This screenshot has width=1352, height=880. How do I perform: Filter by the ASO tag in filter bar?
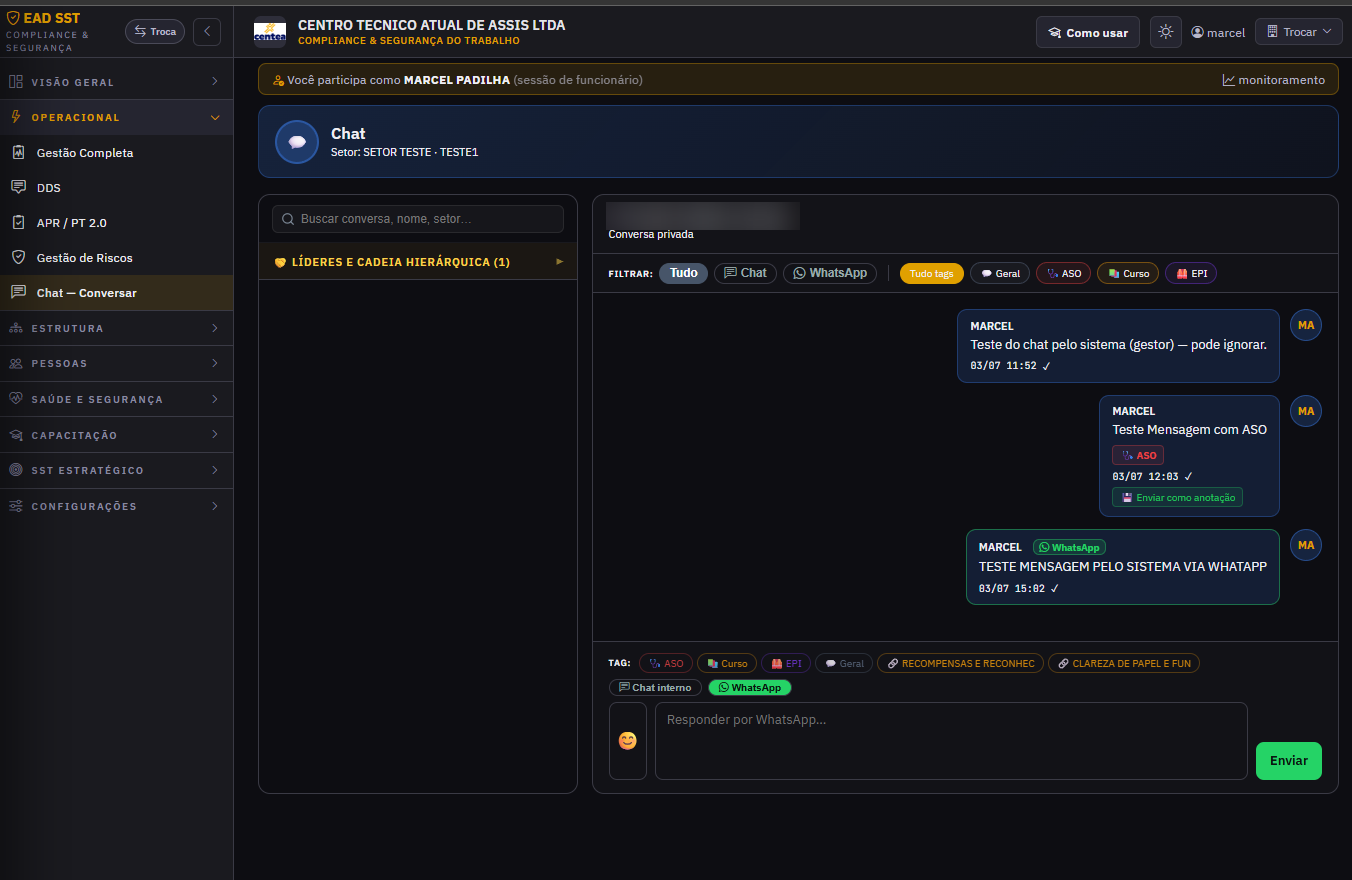point(1063,273)
